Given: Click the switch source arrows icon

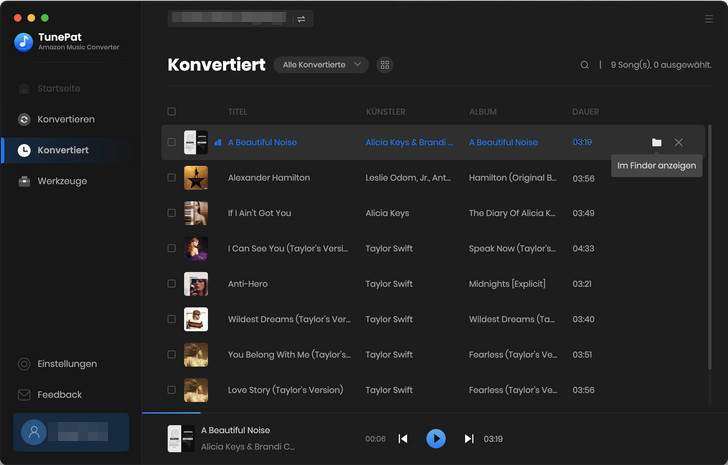Looking at the screenshot, I should [x=301, y=19].
